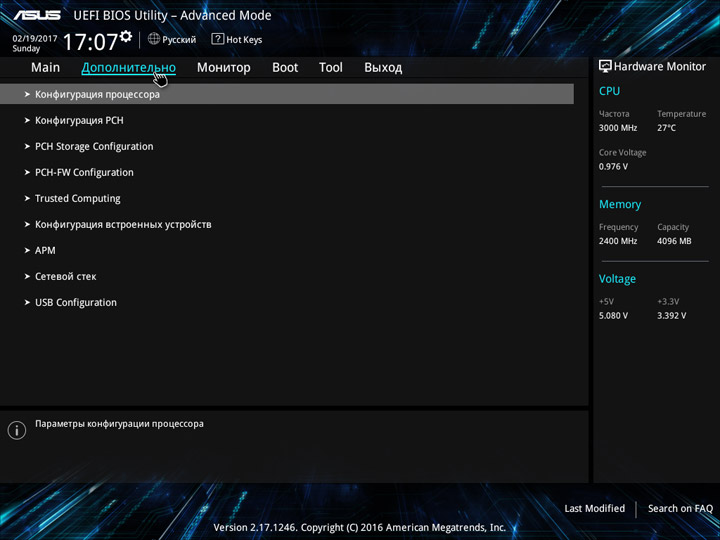
Task: Expand arrow next to Конфигурация PCH
Action: click(27, 120)
